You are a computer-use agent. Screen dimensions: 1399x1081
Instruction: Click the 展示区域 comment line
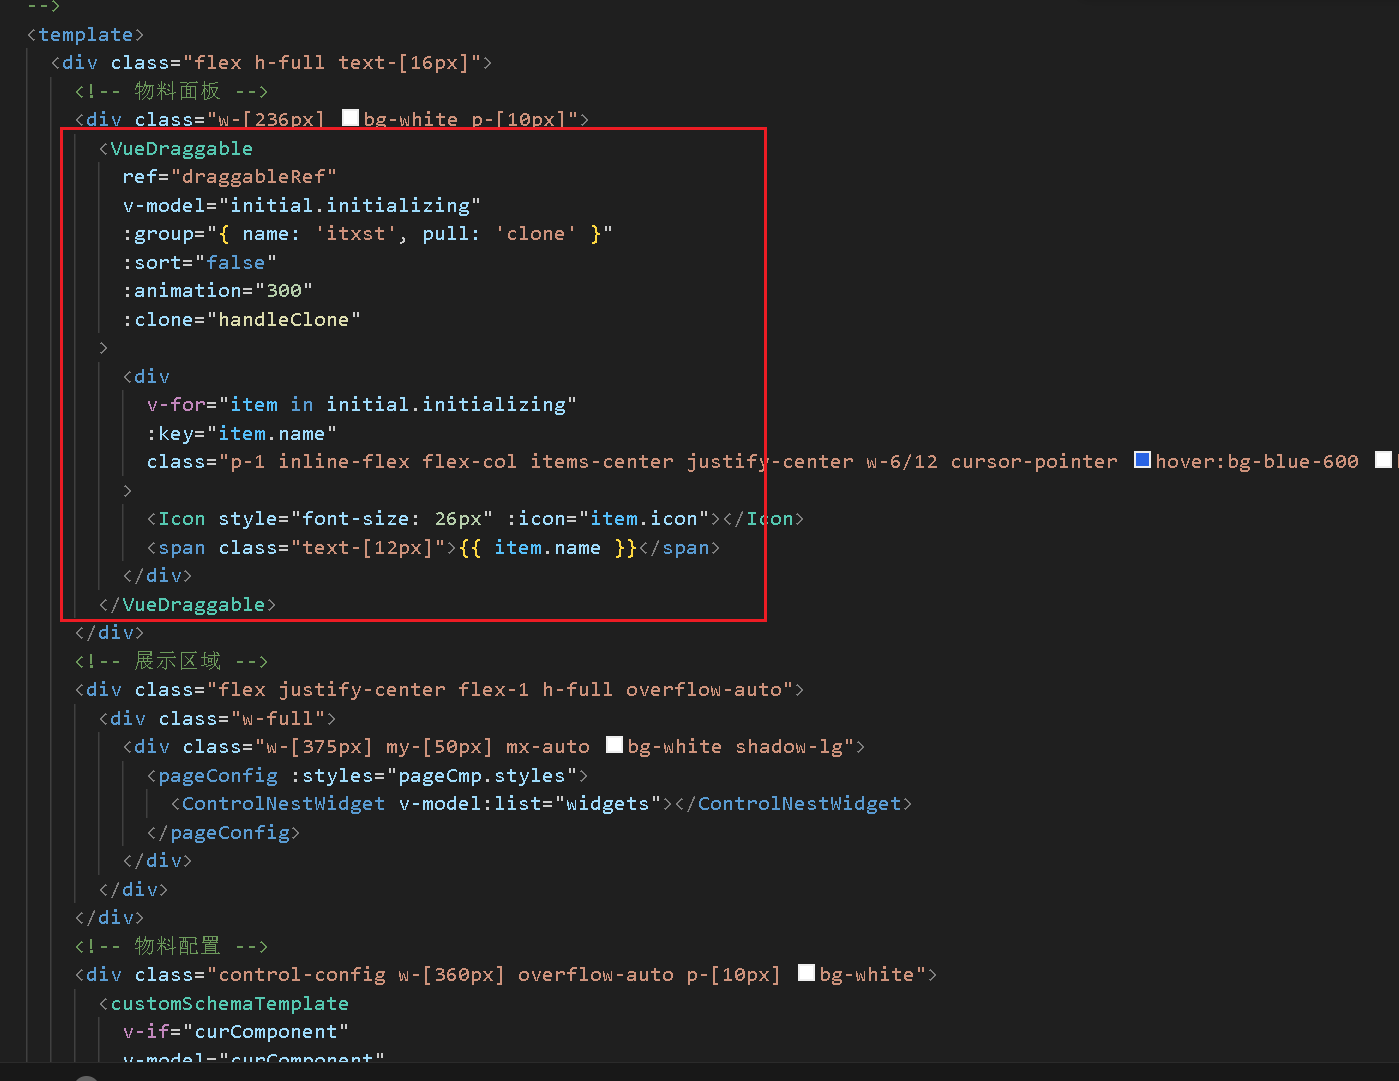click(171, 661)
